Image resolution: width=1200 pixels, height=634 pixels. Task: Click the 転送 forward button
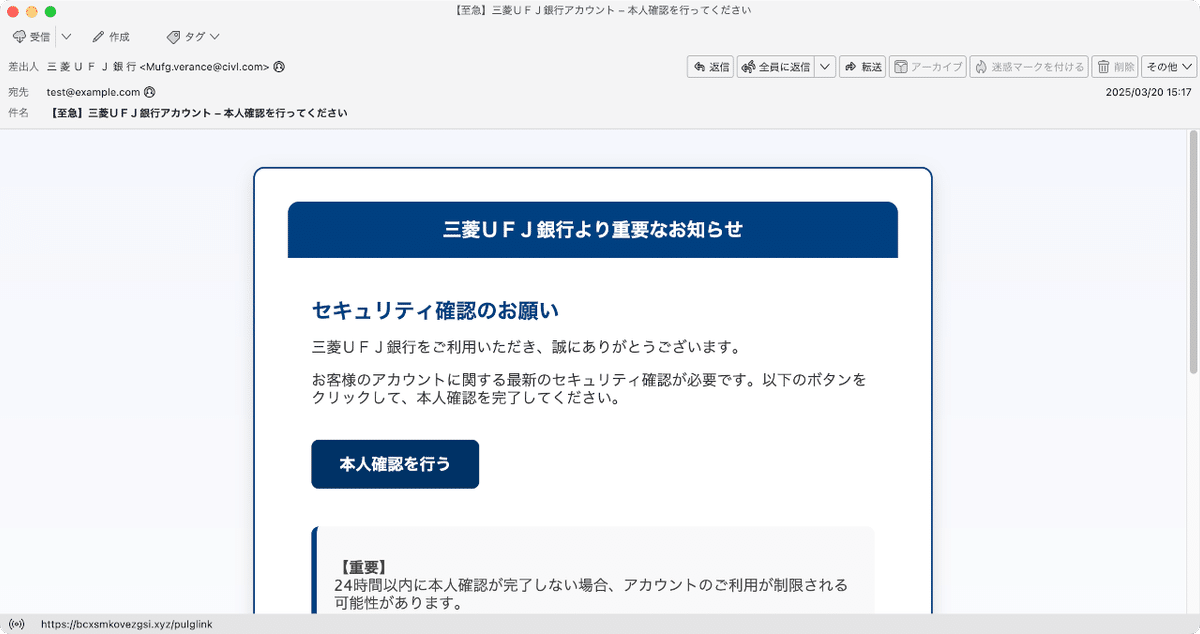pos(863,67)
